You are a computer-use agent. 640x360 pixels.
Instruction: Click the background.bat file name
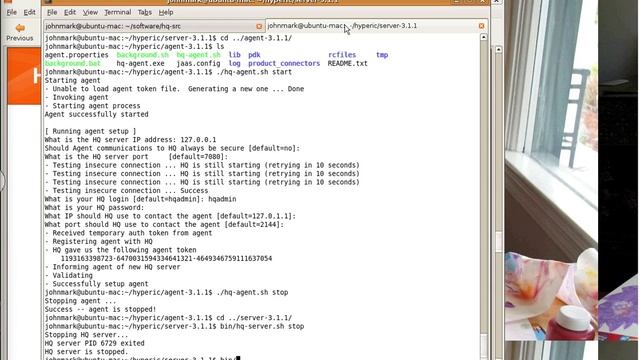coord(73,63)
